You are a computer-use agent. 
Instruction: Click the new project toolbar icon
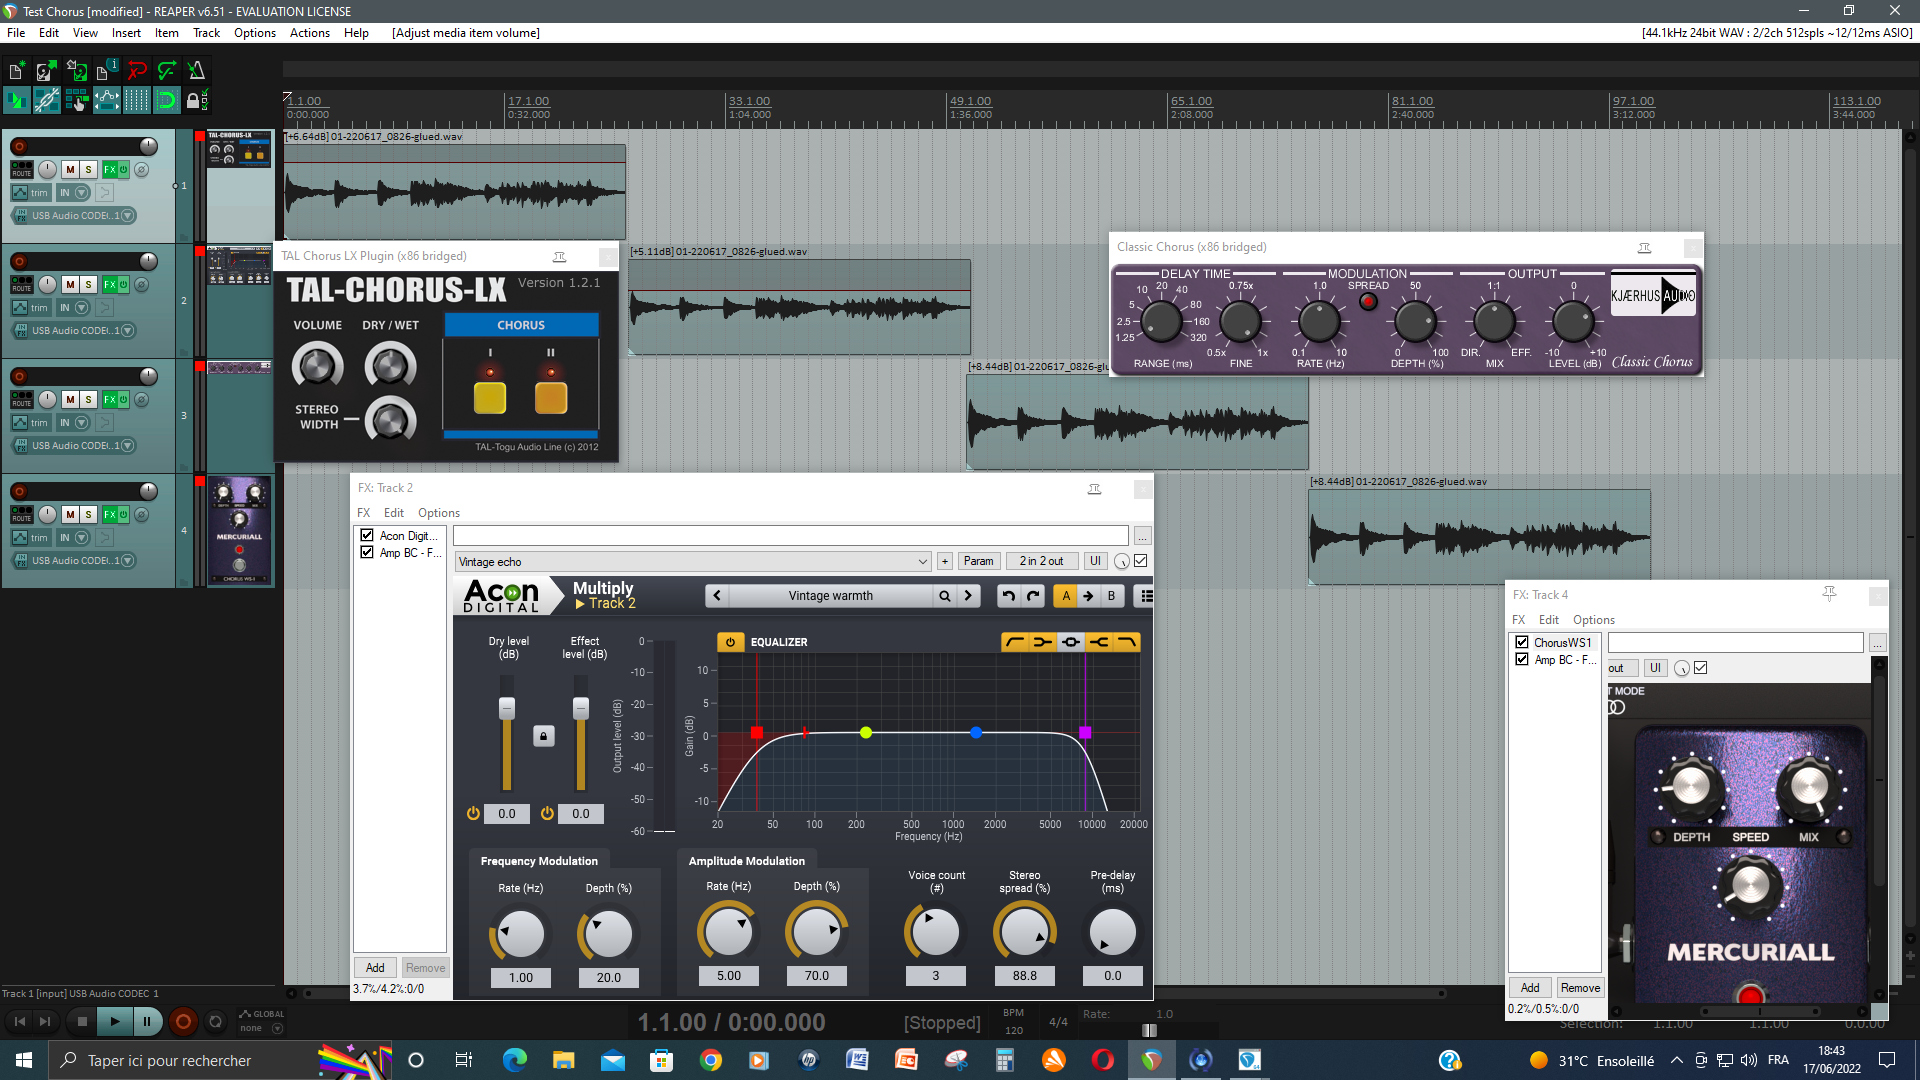click(x=16, y=70)
